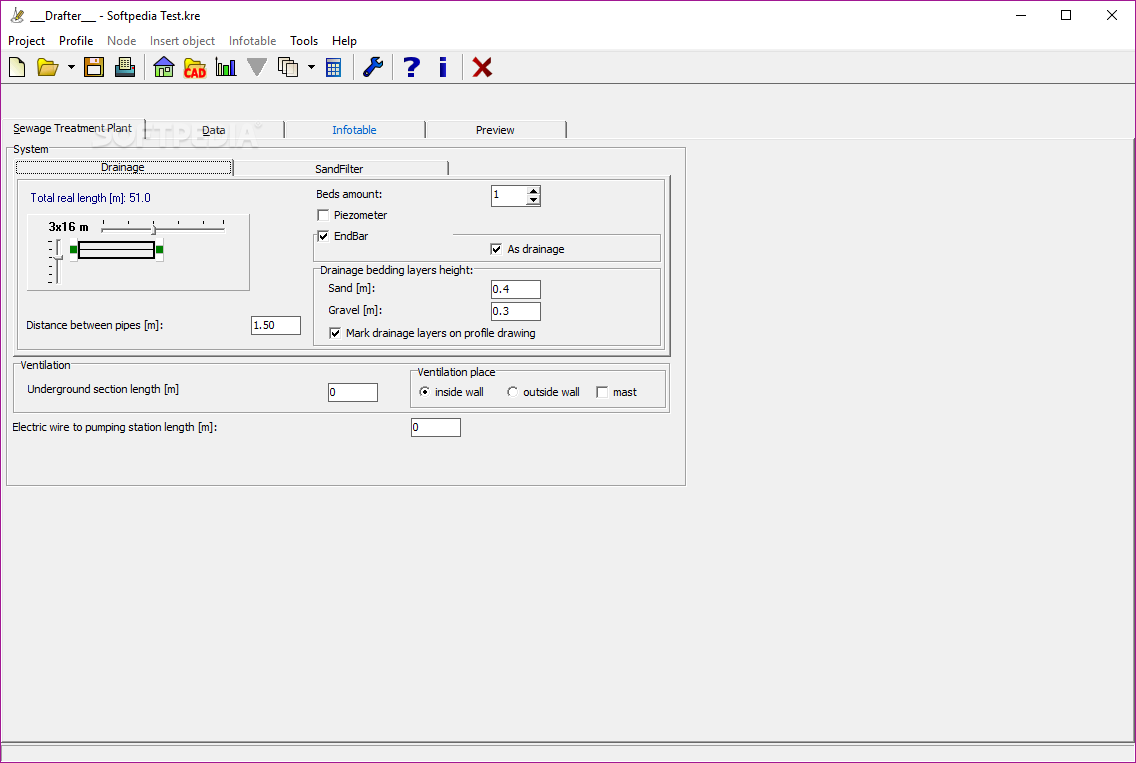The width and height of the screenshot is (1136, 763).
Task: Click the Distance between pipes field
Action: (276, 325)
